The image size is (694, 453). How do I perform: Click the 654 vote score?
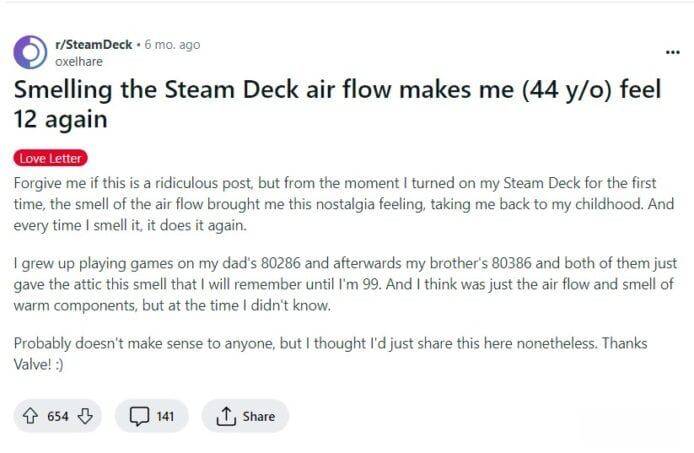click(x=58, y=416)
